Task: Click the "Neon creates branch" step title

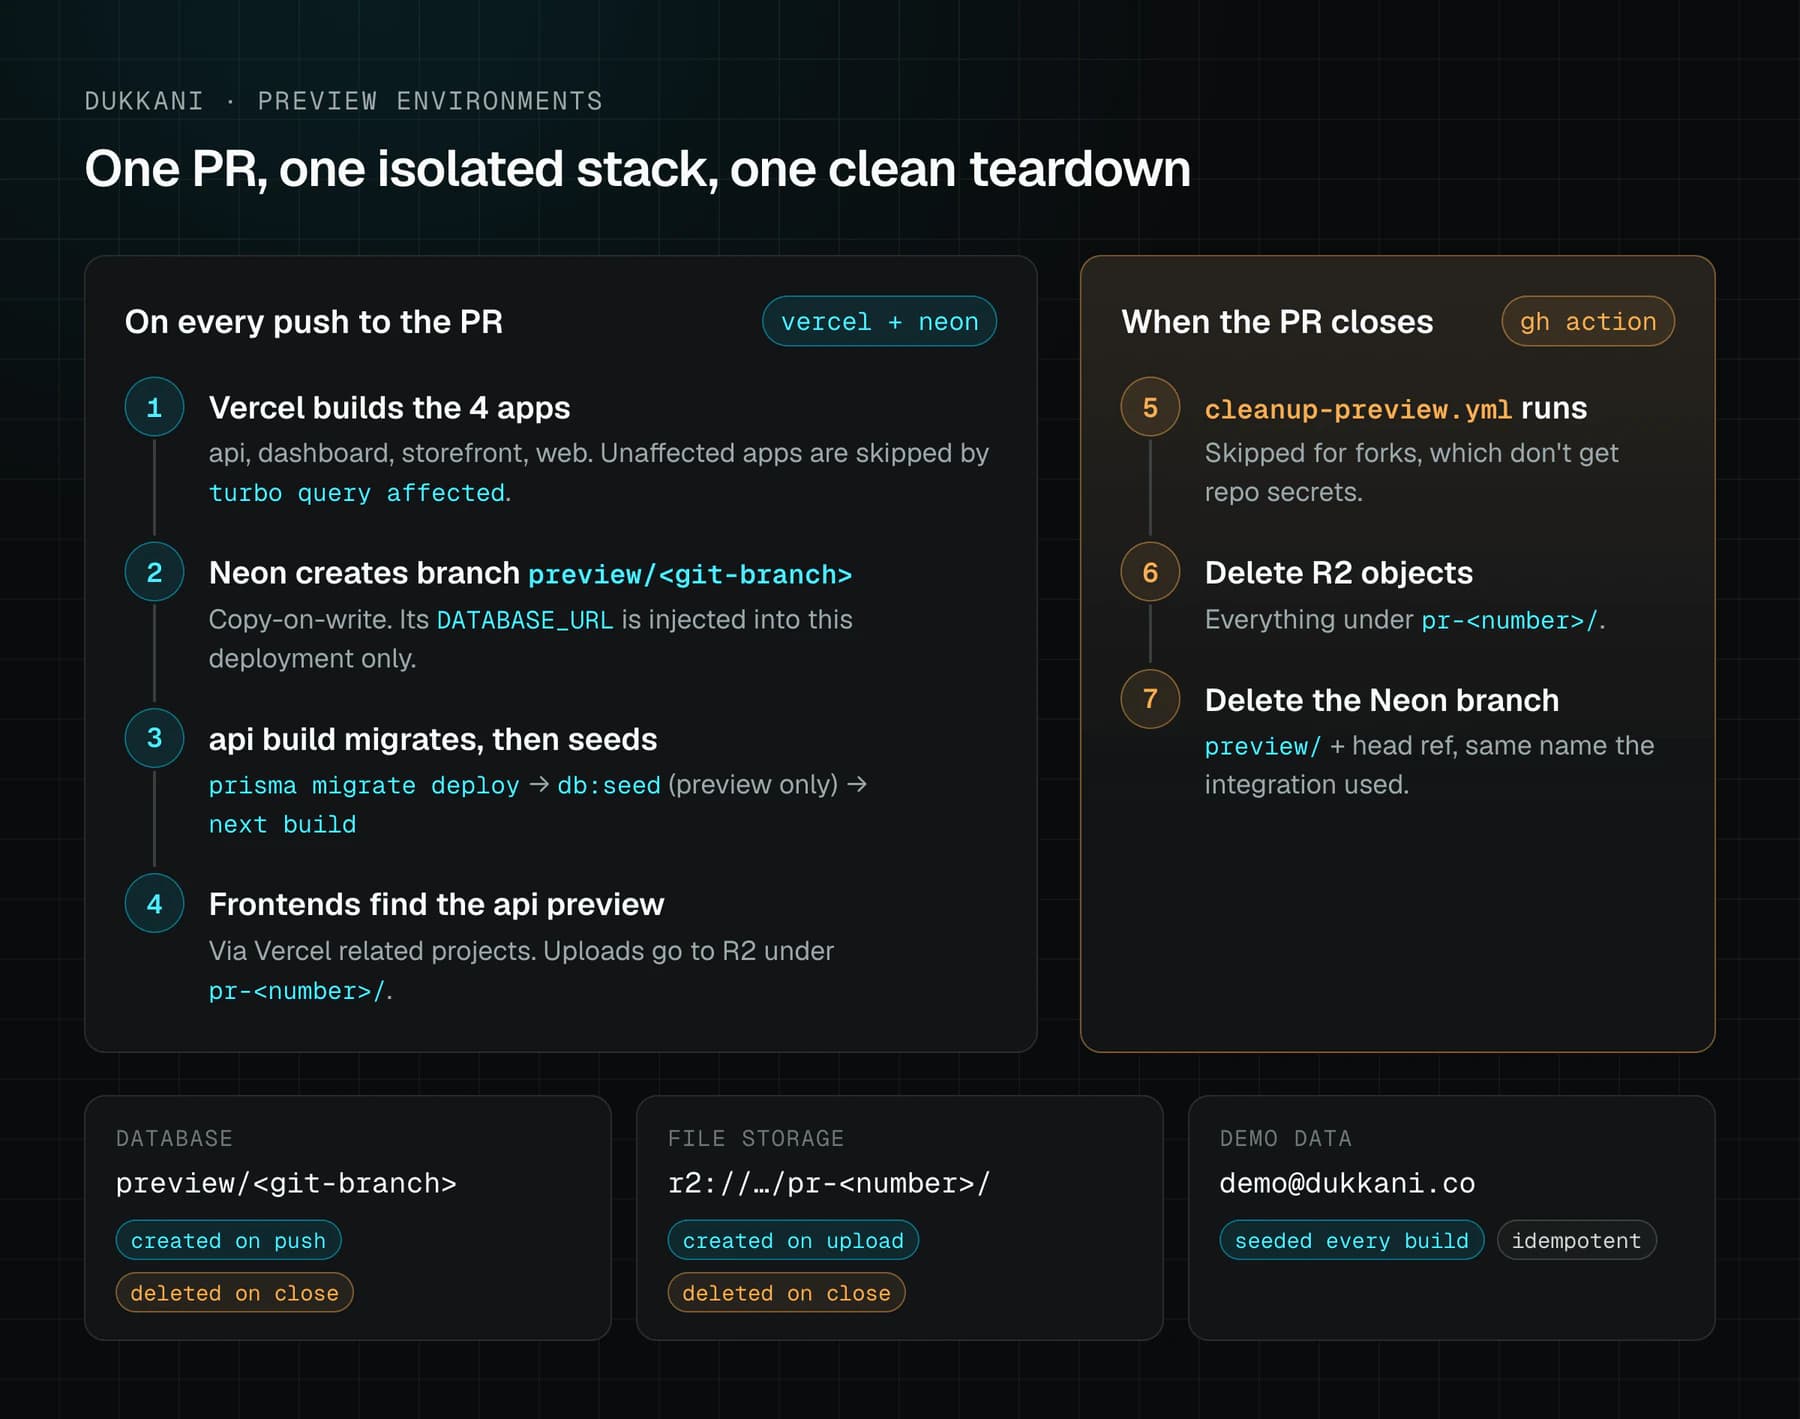Action: click(x=364, y=573)
